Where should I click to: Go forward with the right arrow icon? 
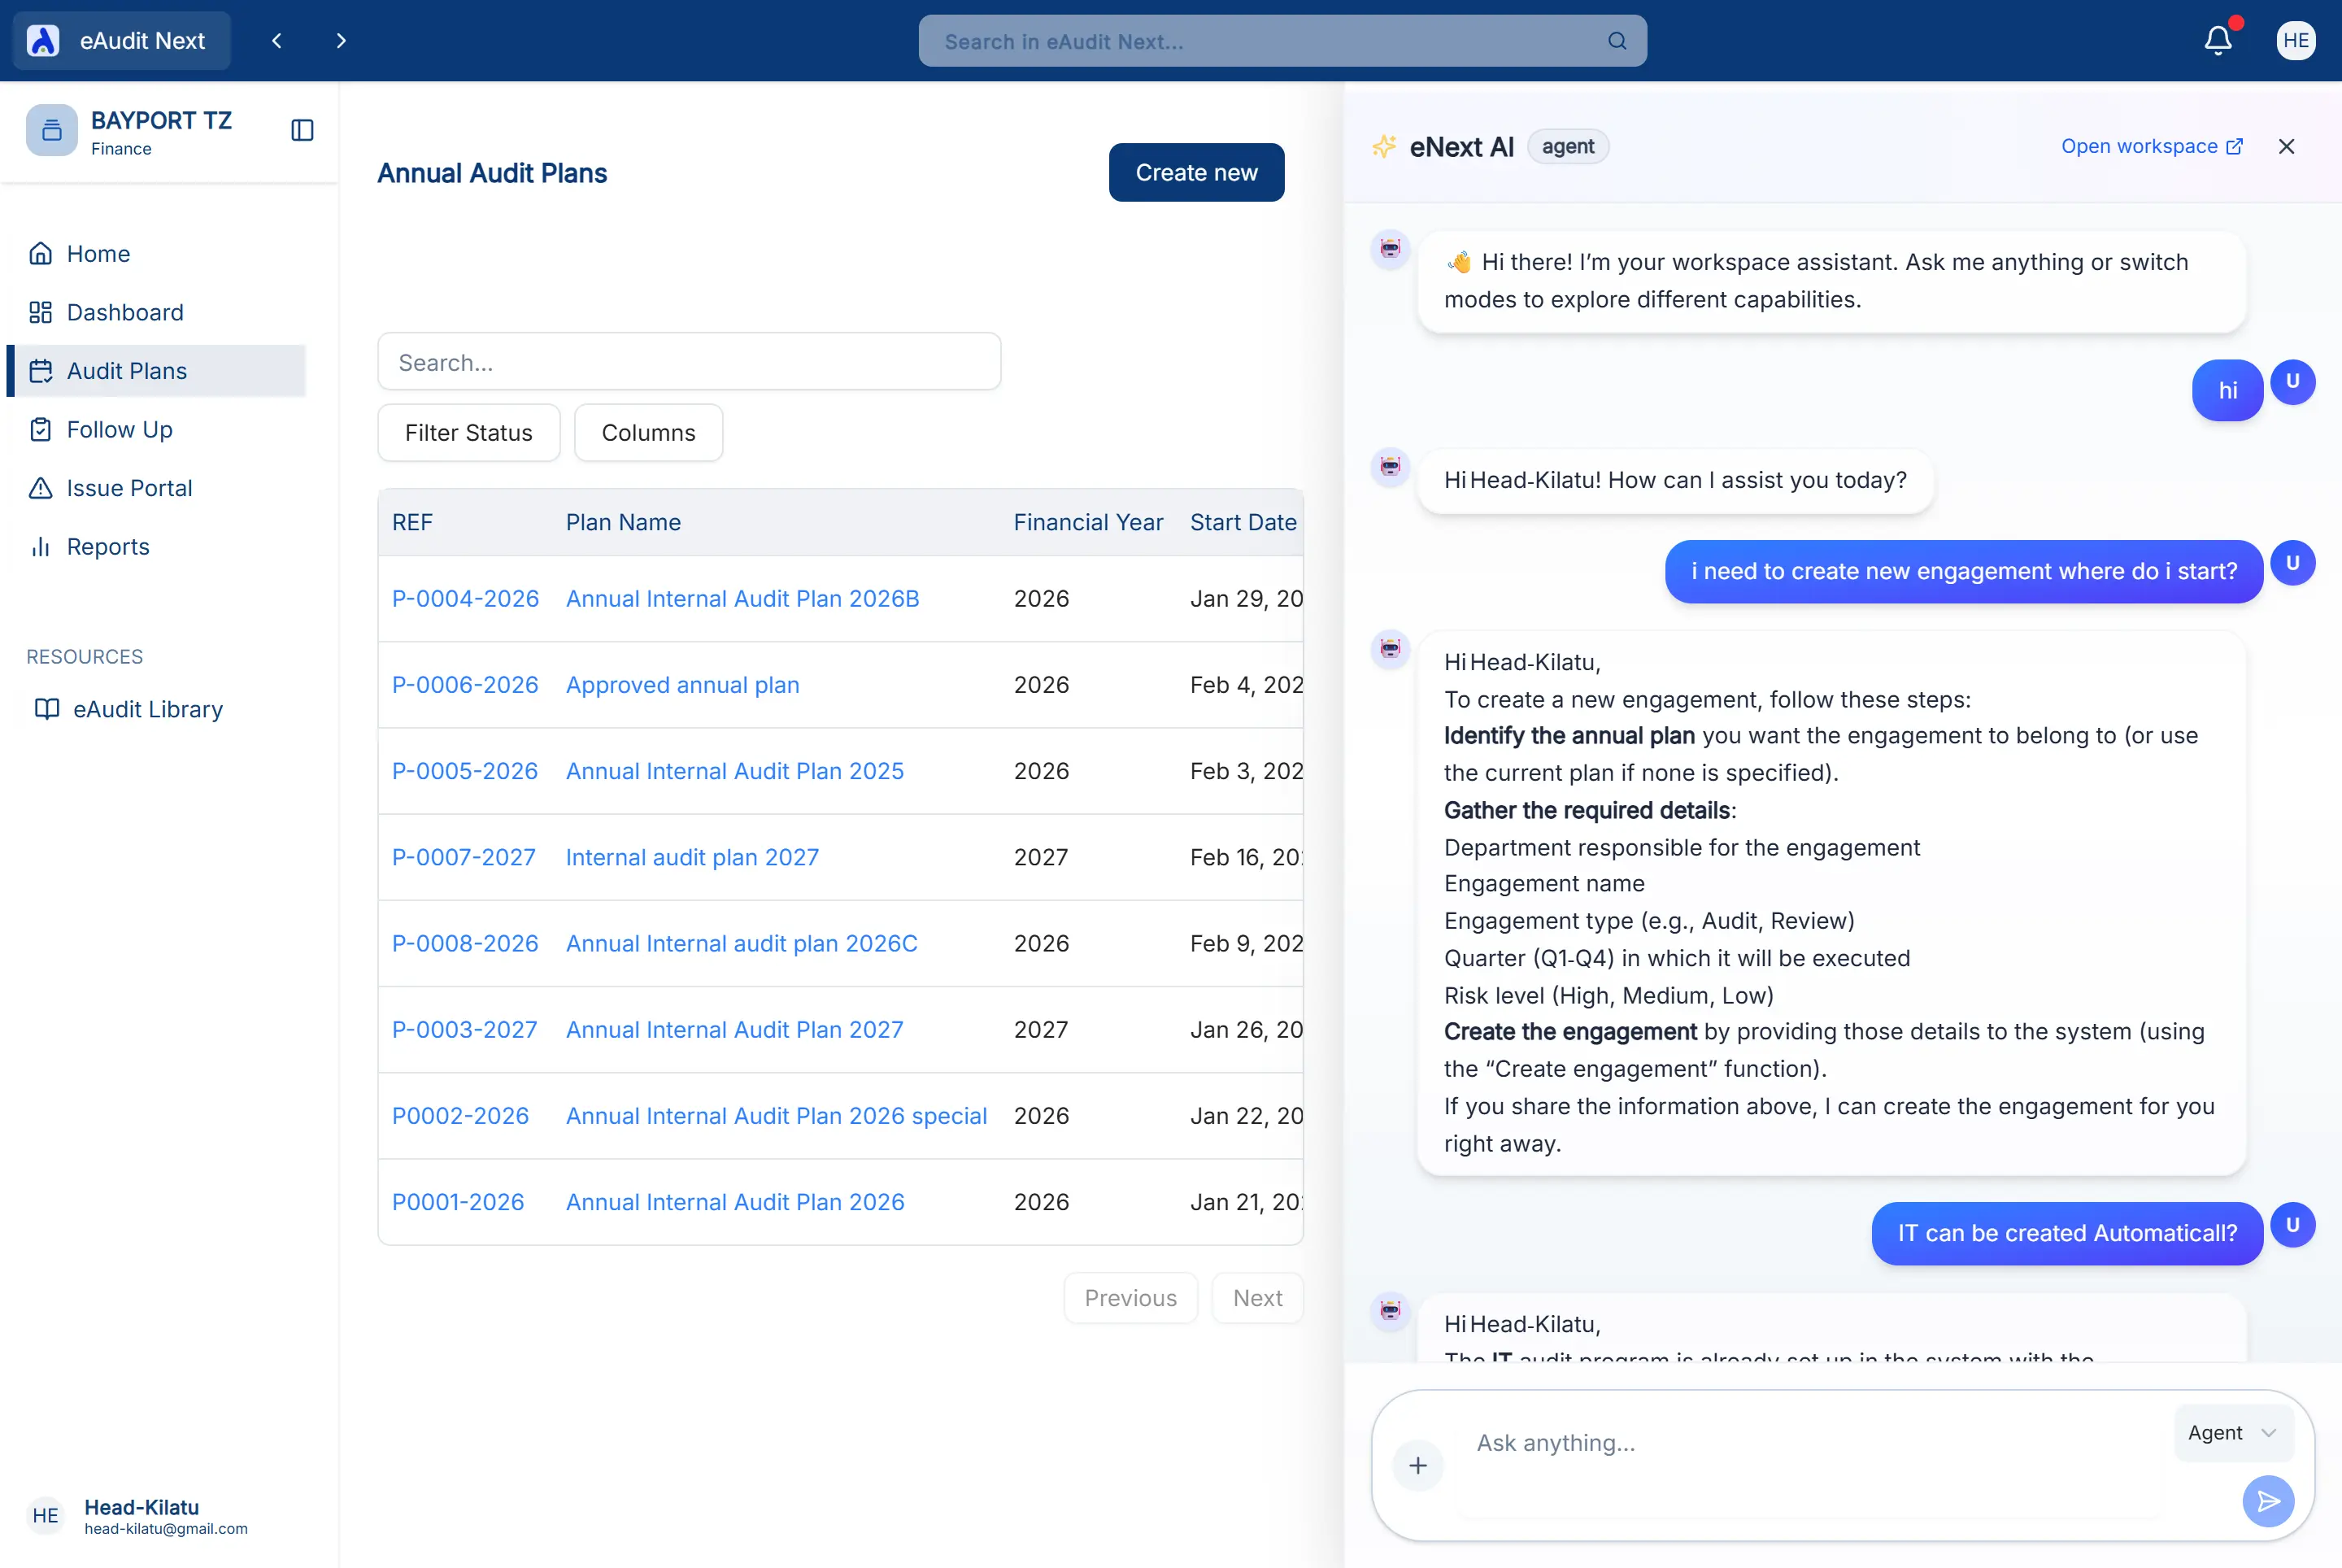click(341, 41)
